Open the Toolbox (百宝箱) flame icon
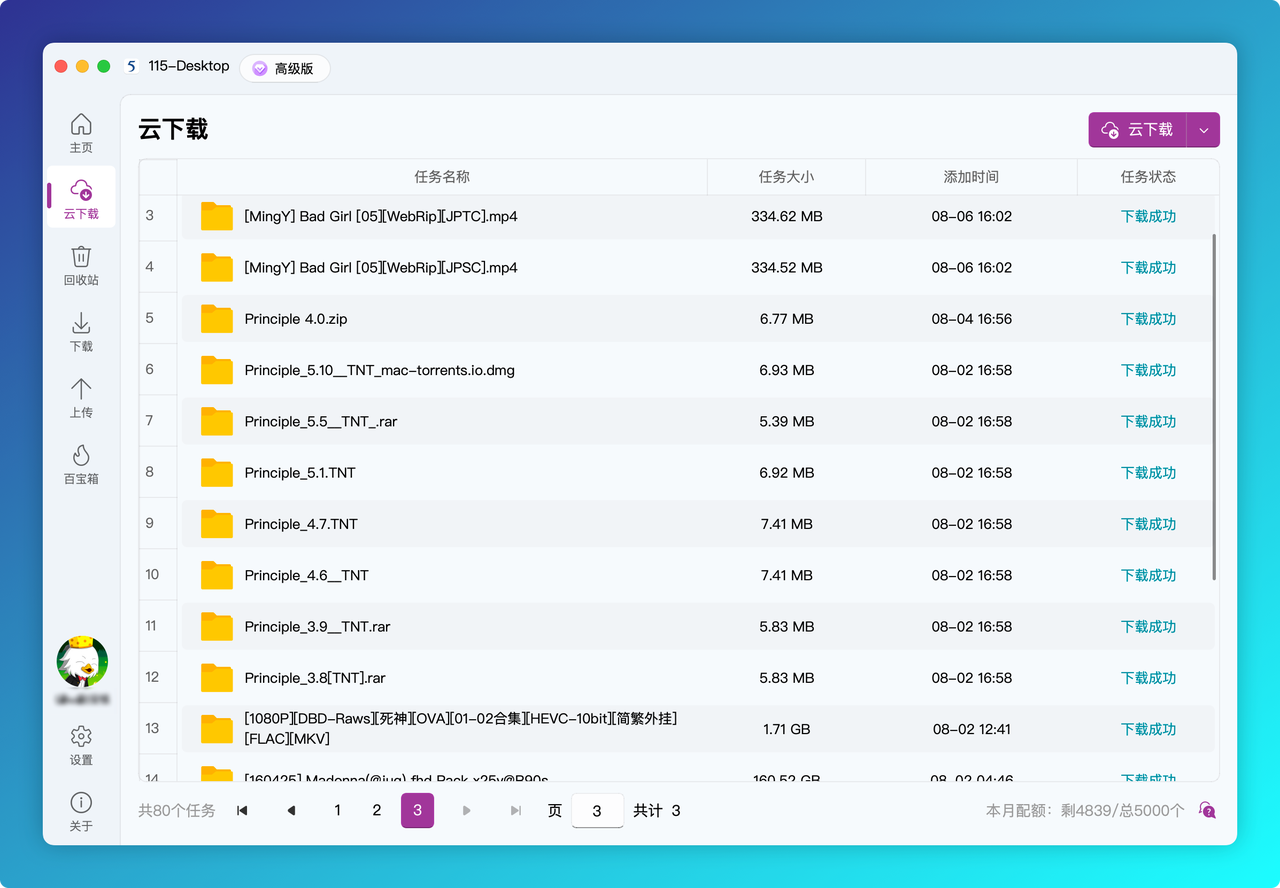This screenshot has height=888, width=1280. tap(81, 457)
